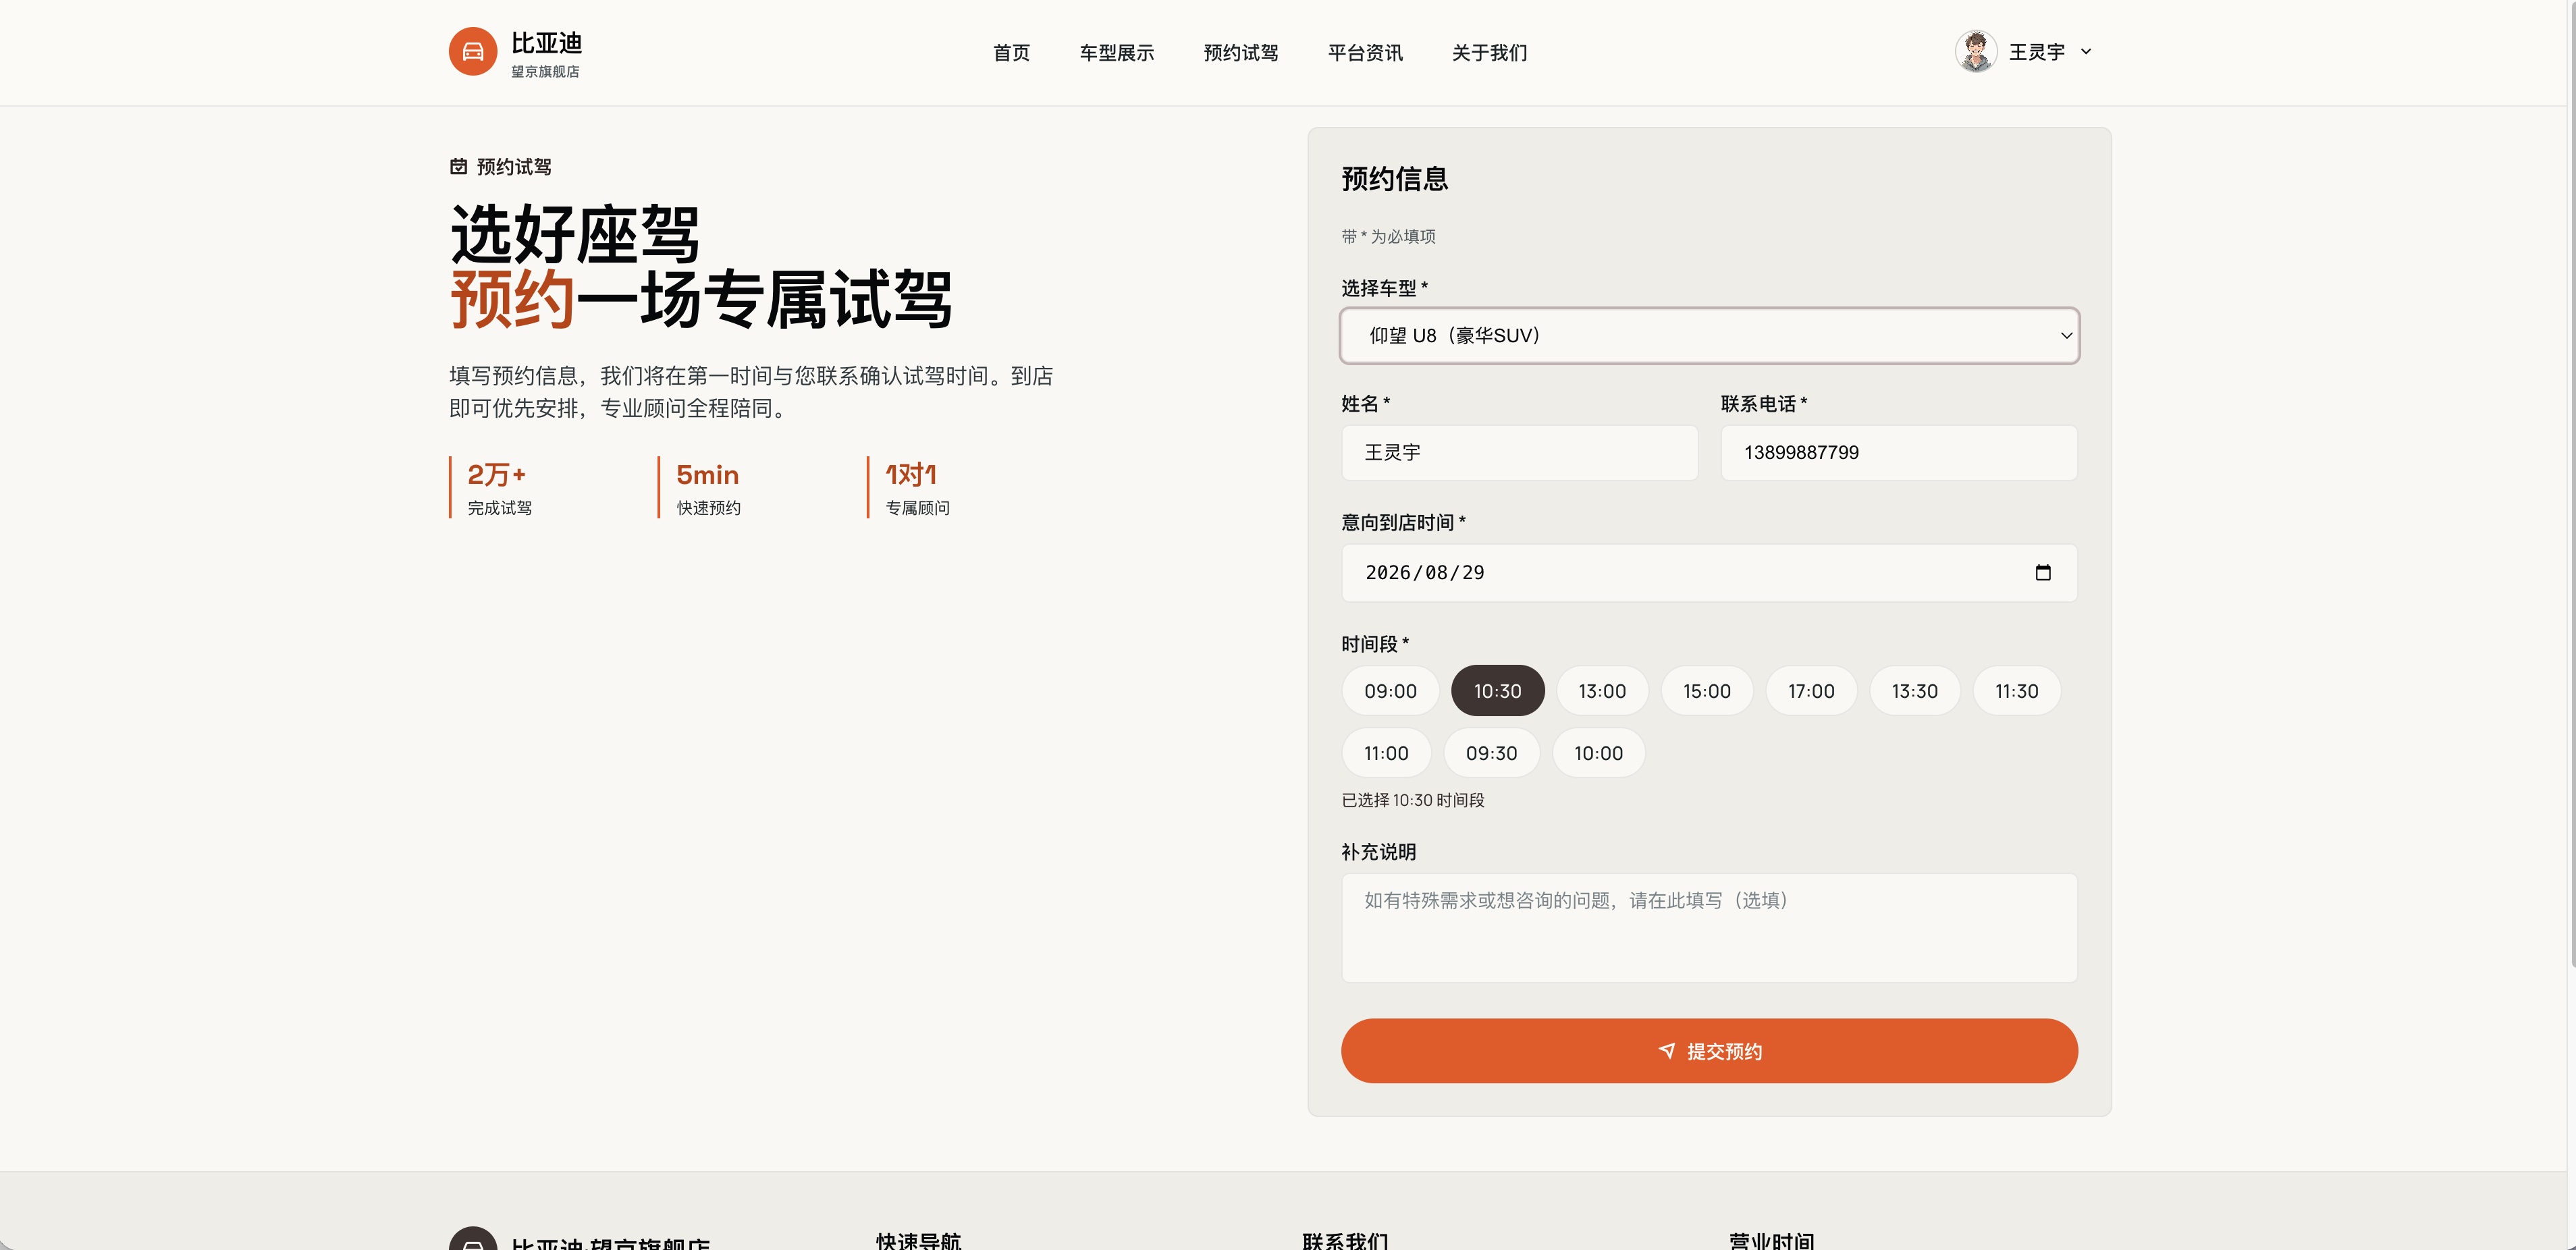Click the user avatar picture
The height and width of the screenshot is (1250, 2576).
[x=1976, y=51]
